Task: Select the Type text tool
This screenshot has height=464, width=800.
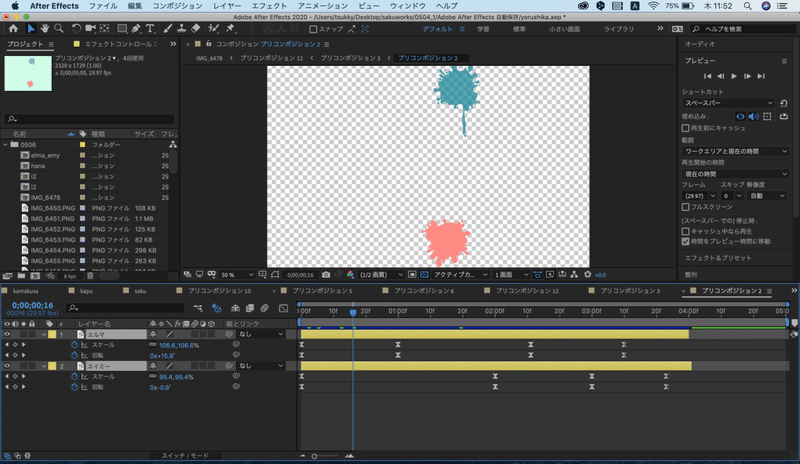Action: [150, 29]
